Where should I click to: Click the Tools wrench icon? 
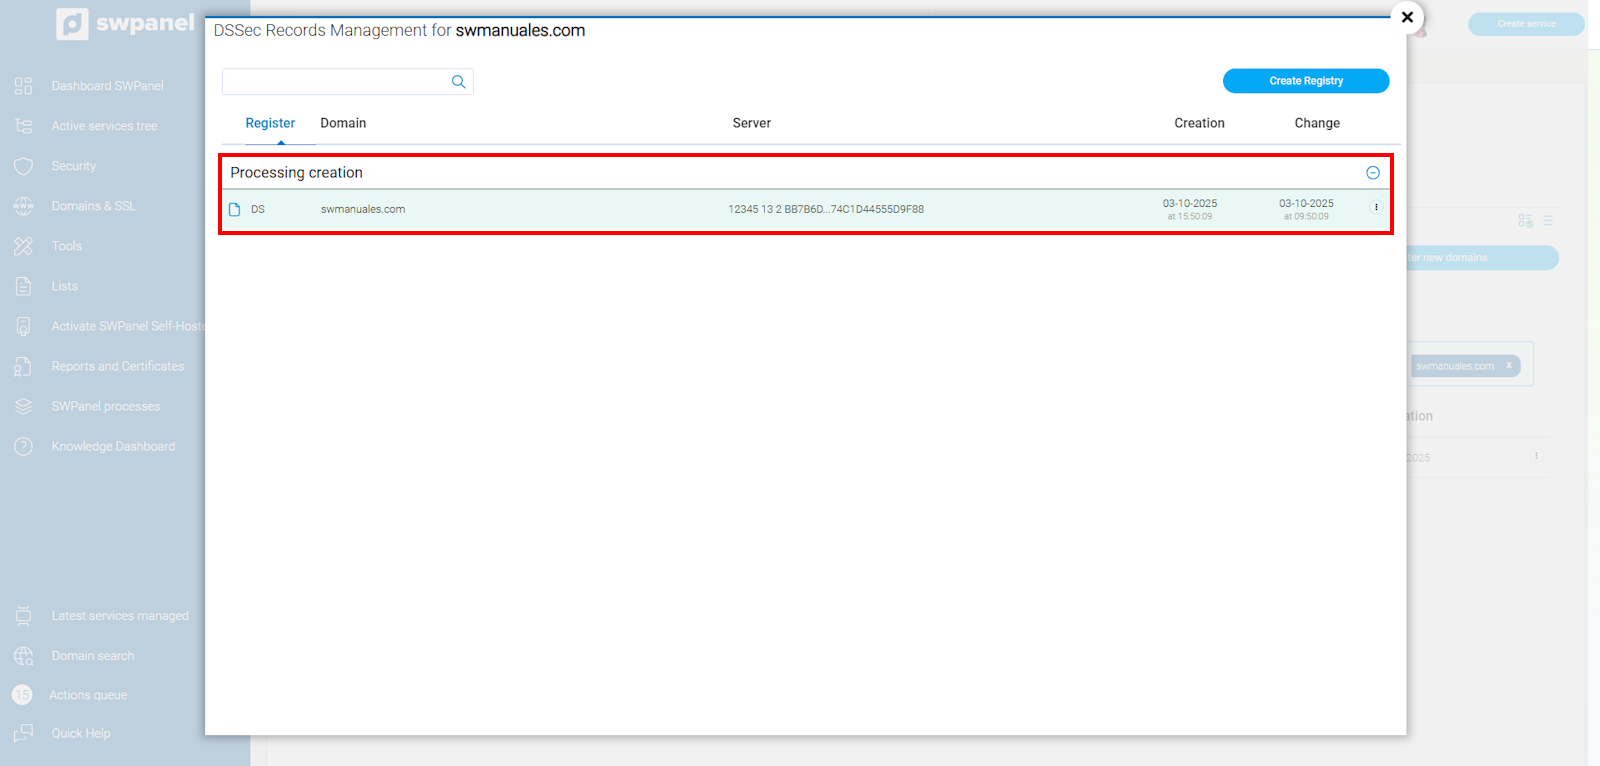click(24, 246)
